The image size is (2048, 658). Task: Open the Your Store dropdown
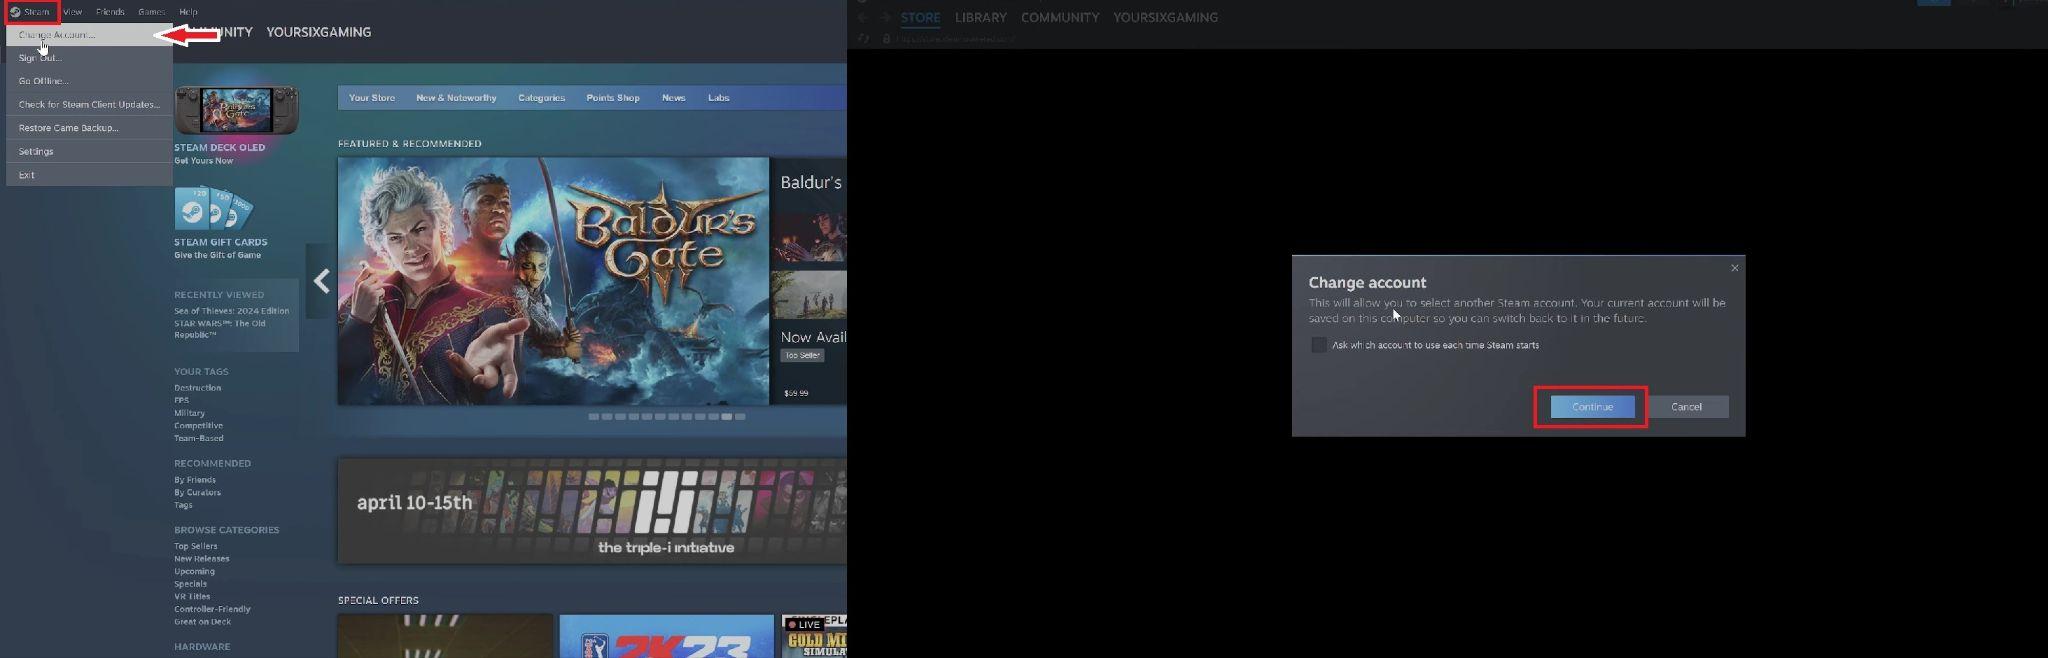(x=372, y=98)
